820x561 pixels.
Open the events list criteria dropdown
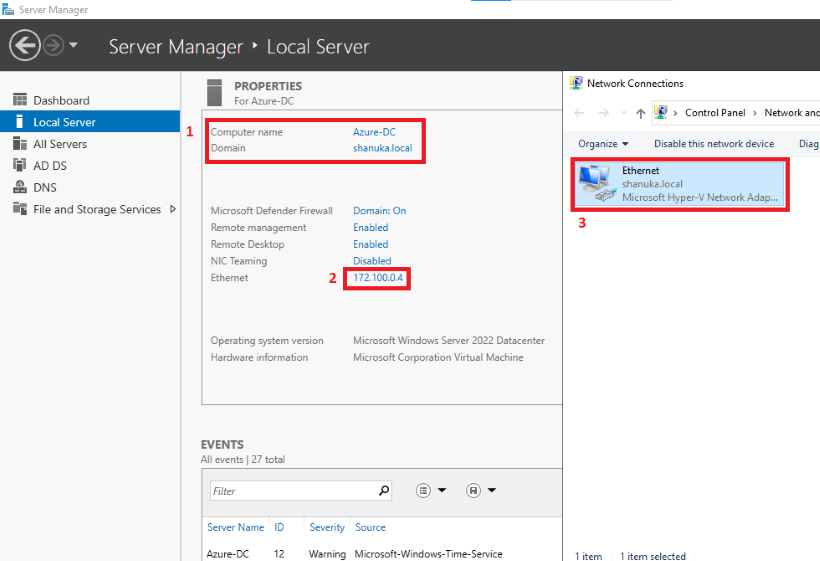click(431, 490)
